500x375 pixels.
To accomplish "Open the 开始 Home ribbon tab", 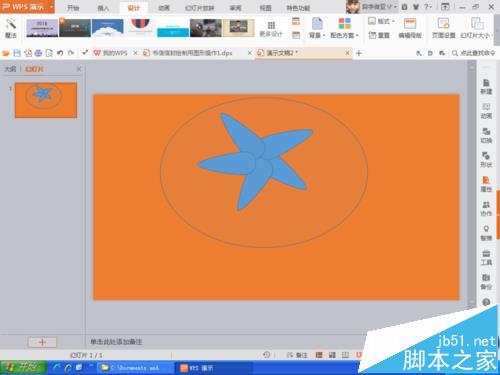I will point(73,7).
